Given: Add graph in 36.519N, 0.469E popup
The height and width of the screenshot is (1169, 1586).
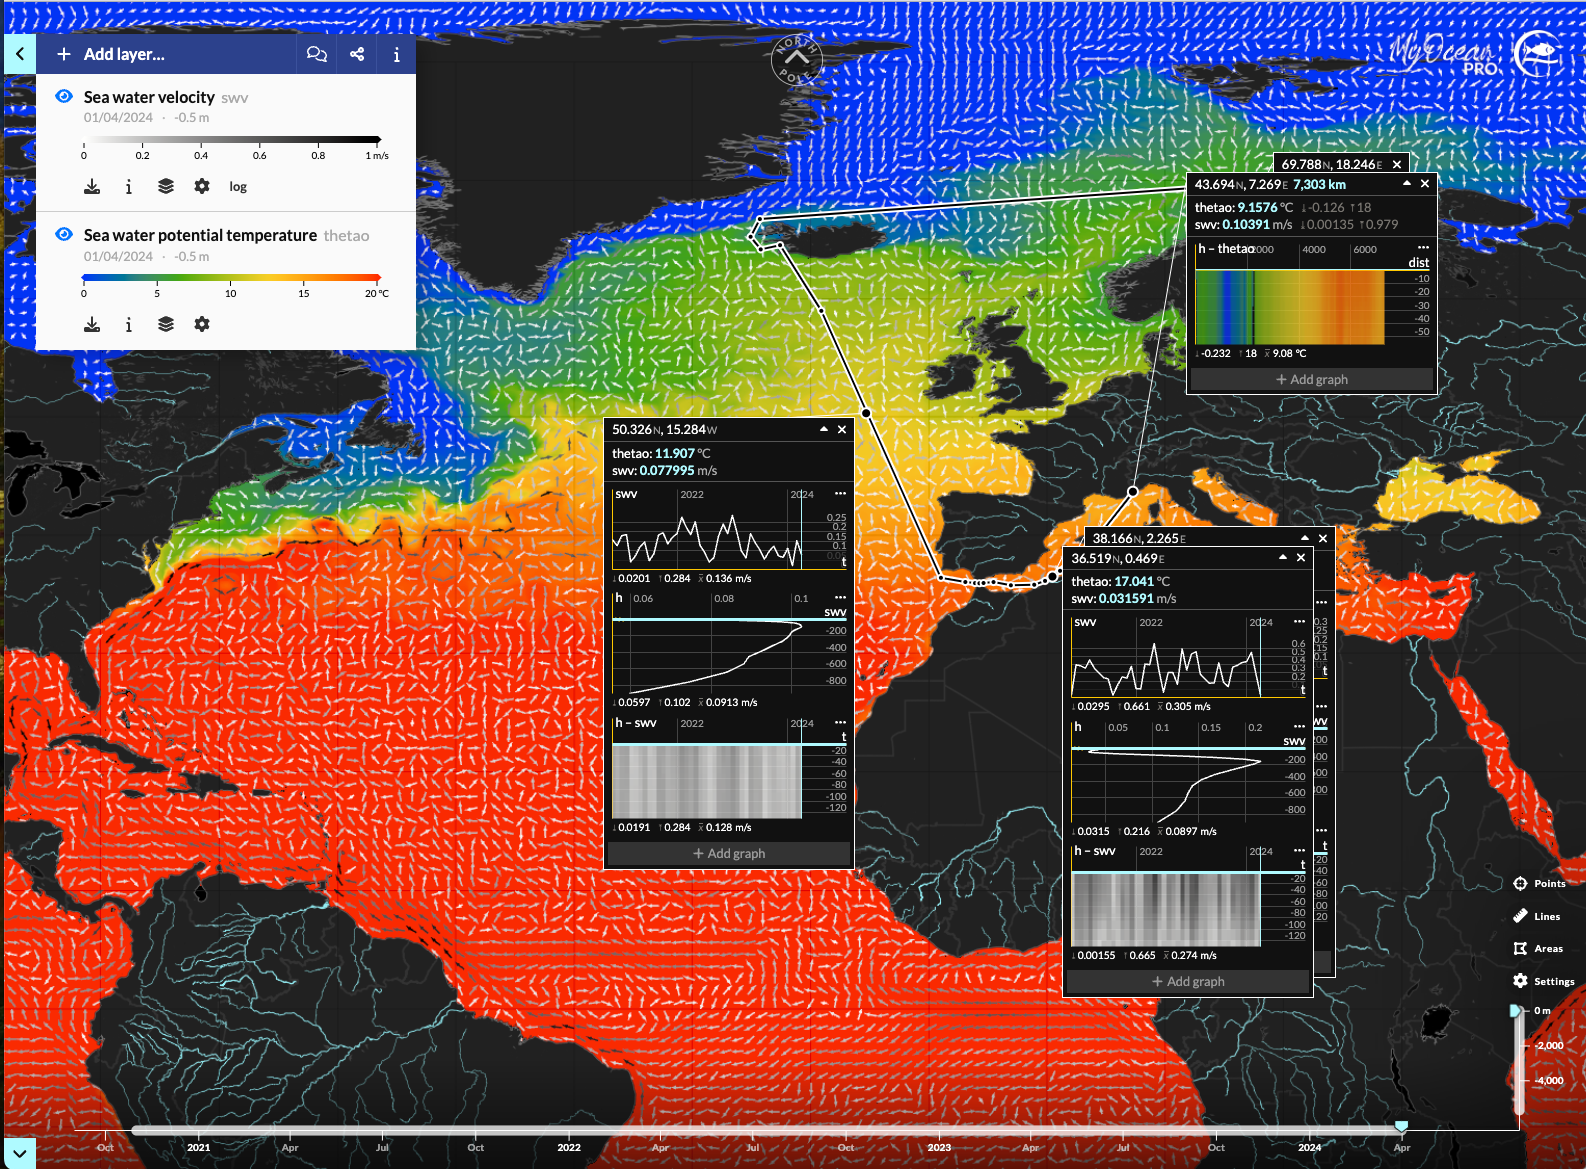Looking at the screenshot, I should click(x=1188, y=981).
